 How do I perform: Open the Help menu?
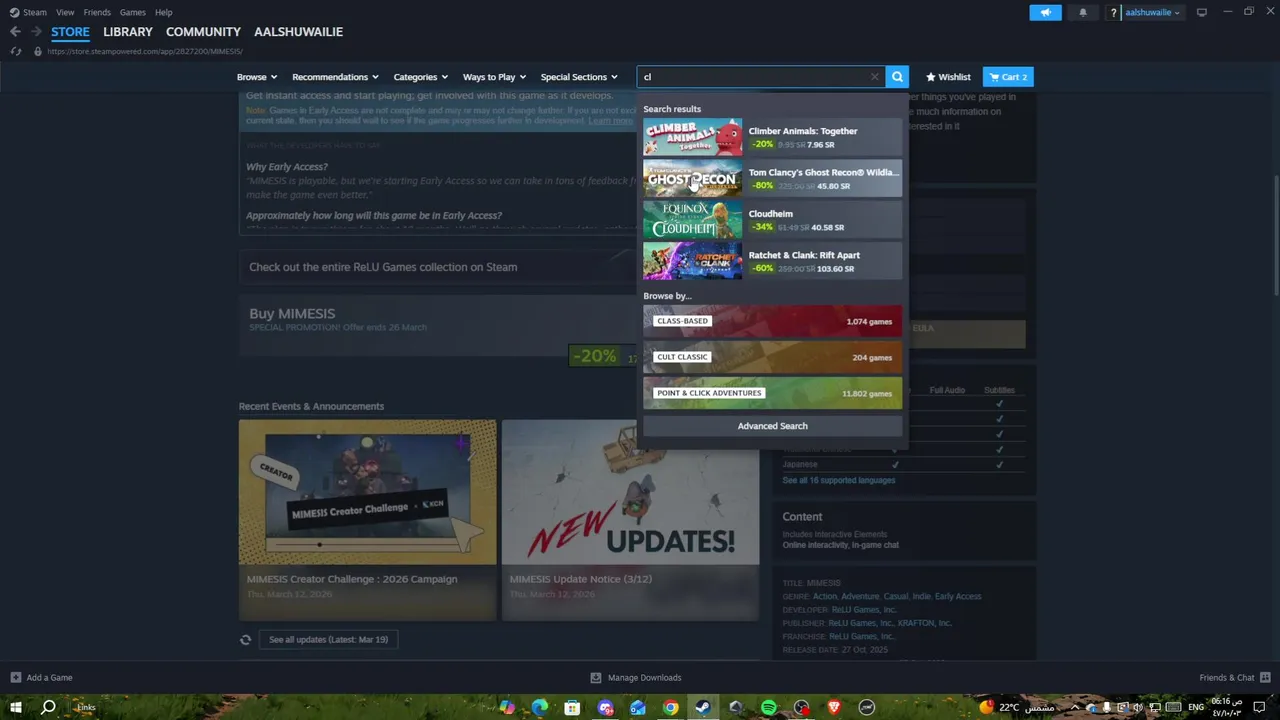(164, 12)
